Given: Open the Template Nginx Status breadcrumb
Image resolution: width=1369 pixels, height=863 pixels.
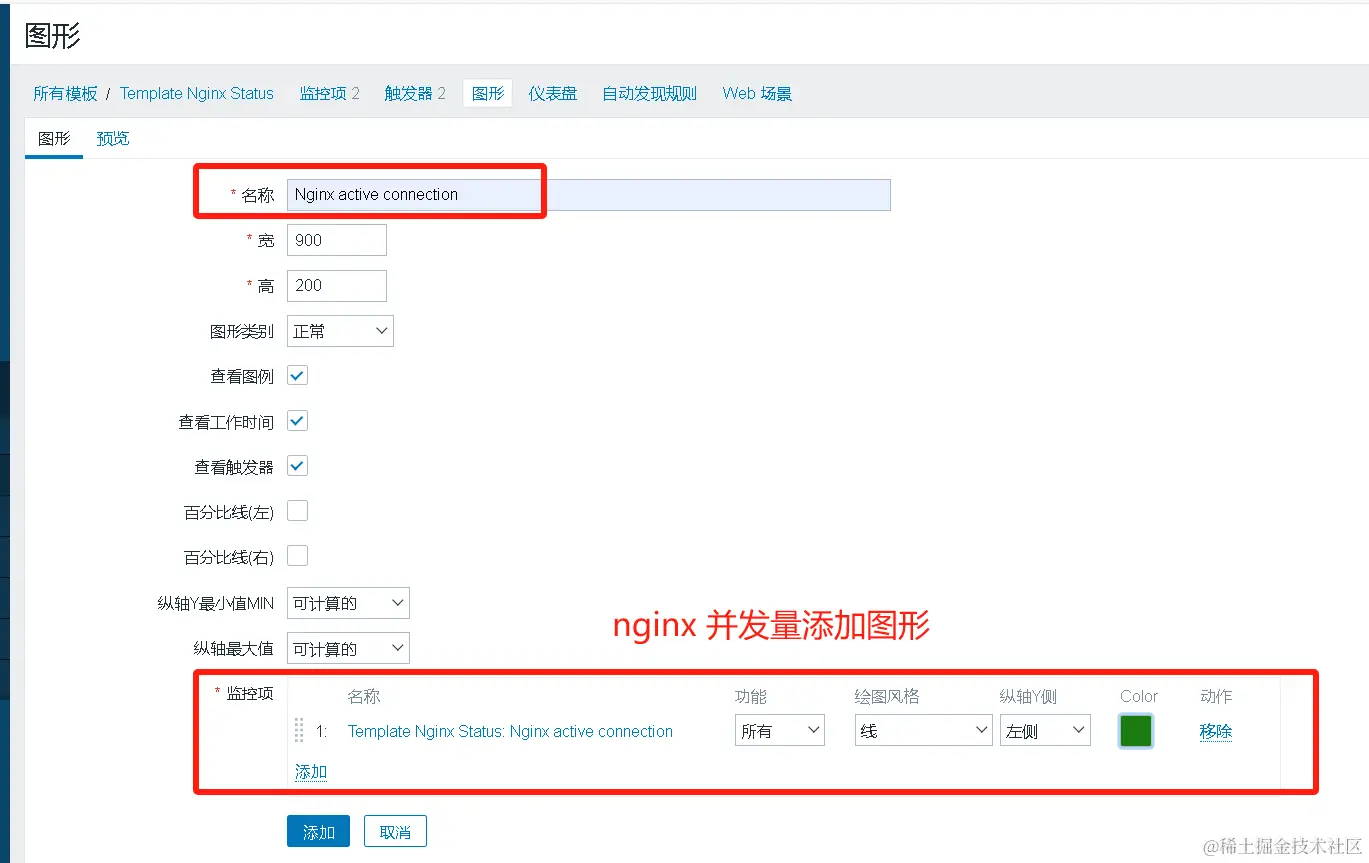Looking at the screenshot, I should click(197, 93).
